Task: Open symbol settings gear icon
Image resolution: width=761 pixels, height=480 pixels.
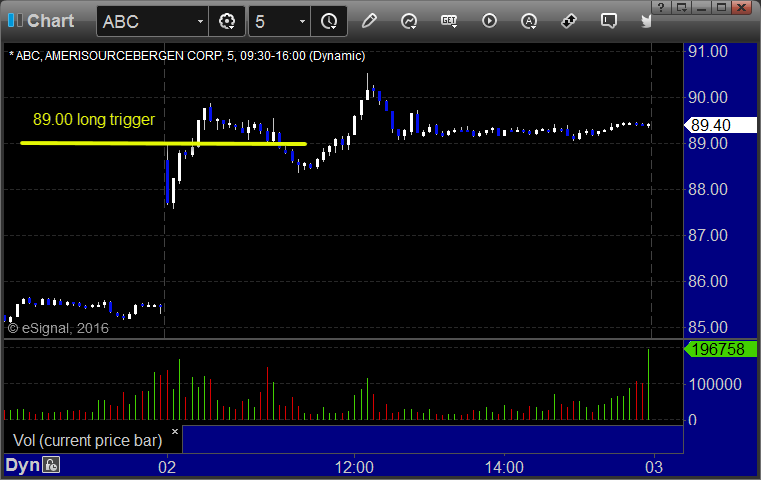Action: point(227,21)
